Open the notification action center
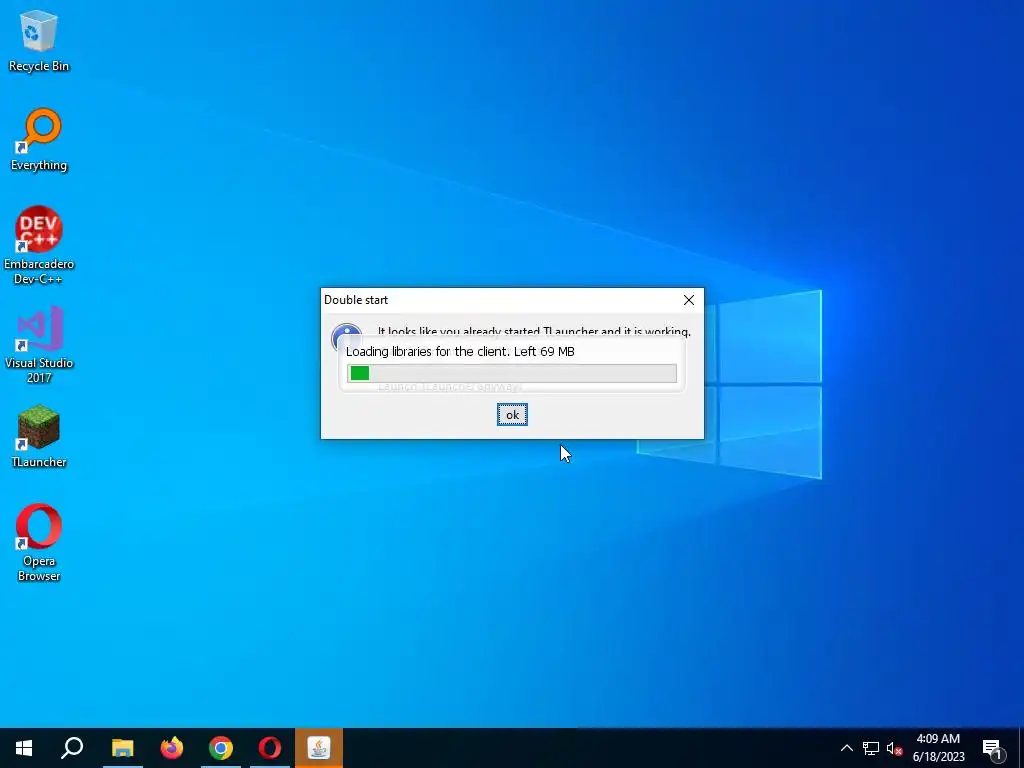The width and height of the screenshot is (1024, 768). point(993,748)
